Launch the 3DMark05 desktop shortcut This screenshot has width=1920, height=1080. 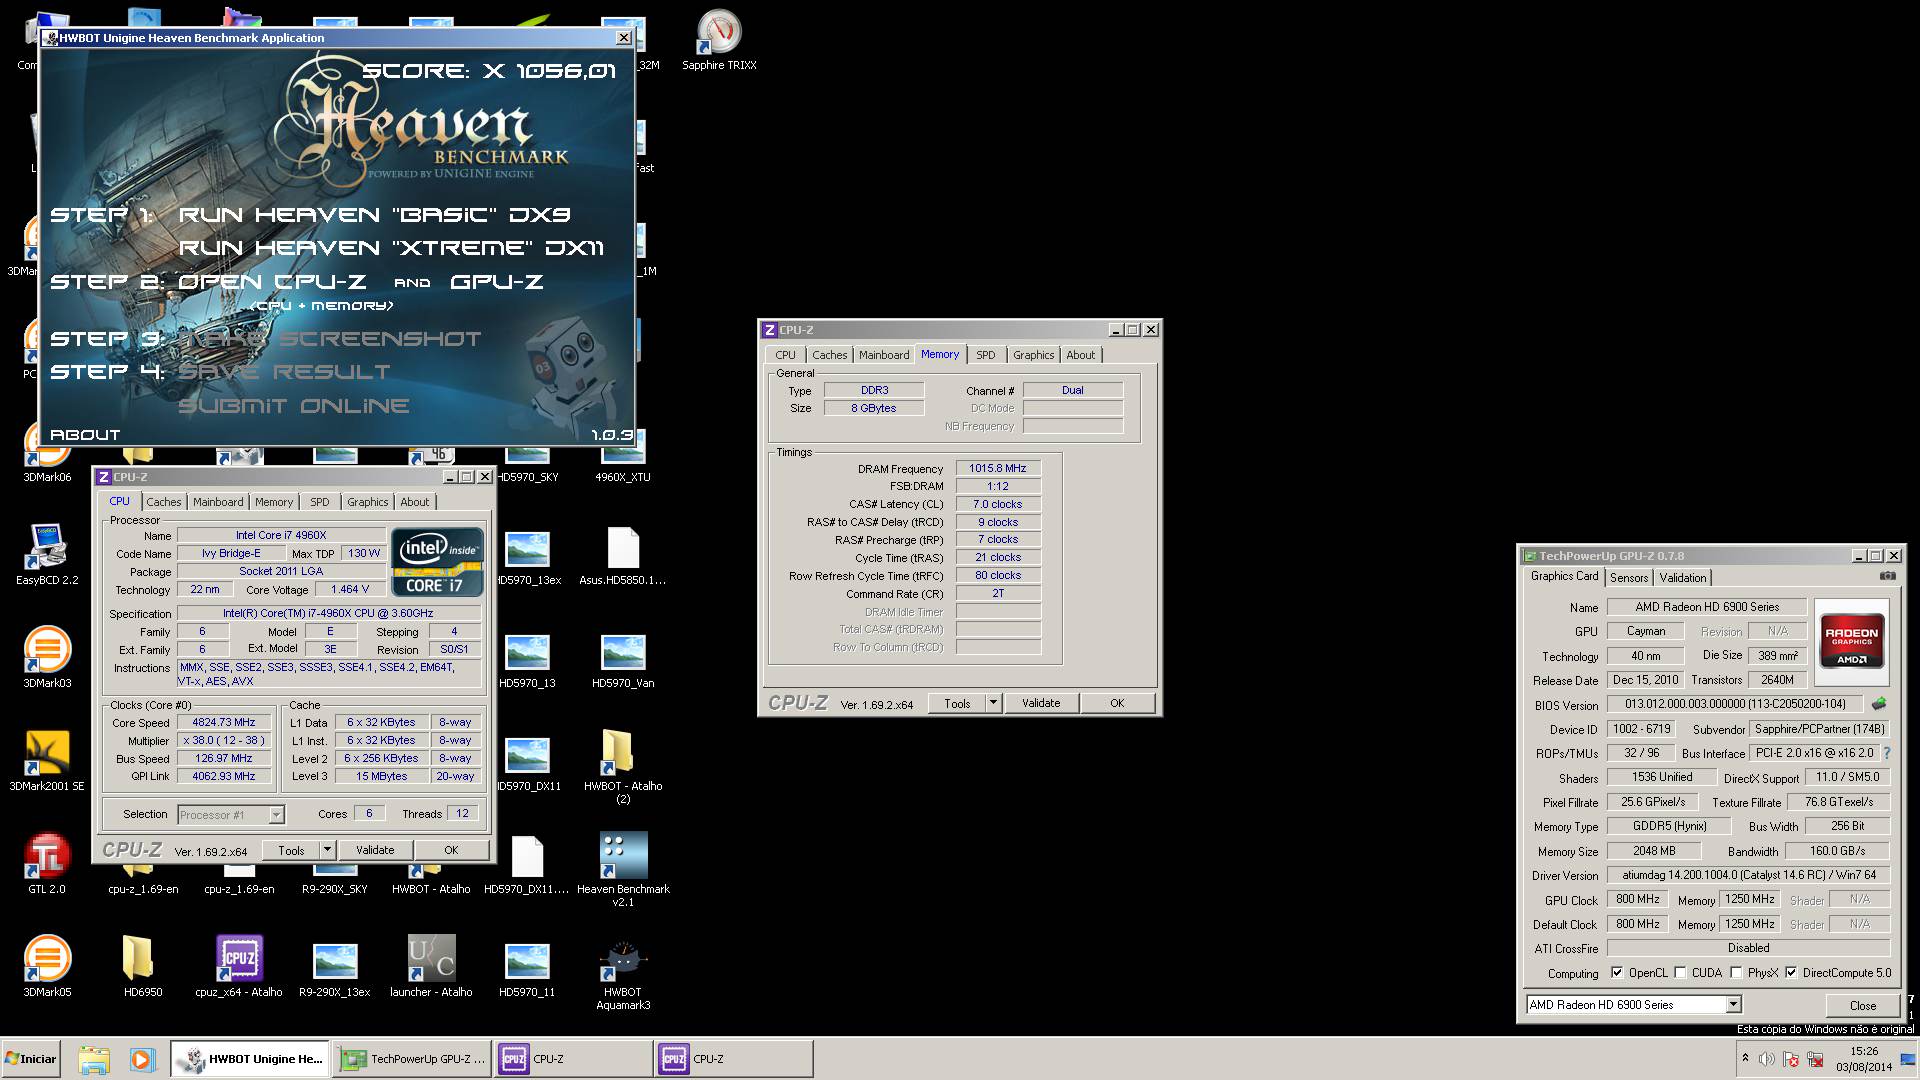[x=47, y=966]
